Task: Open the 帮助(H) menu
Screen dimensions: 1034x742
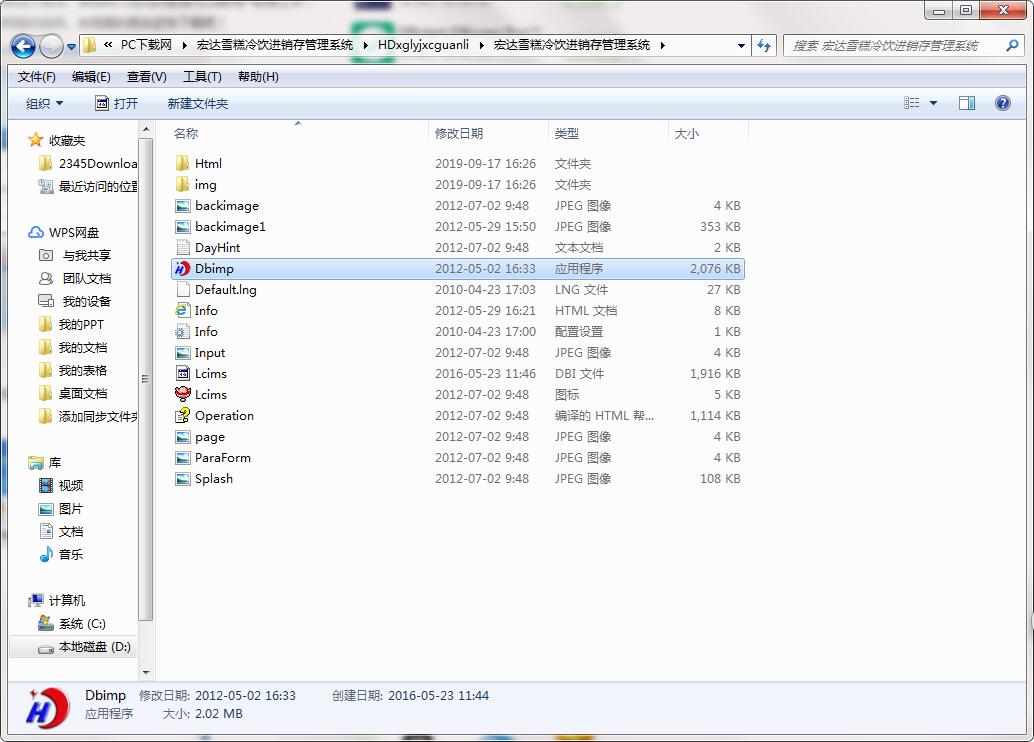Action: (258, 77)
